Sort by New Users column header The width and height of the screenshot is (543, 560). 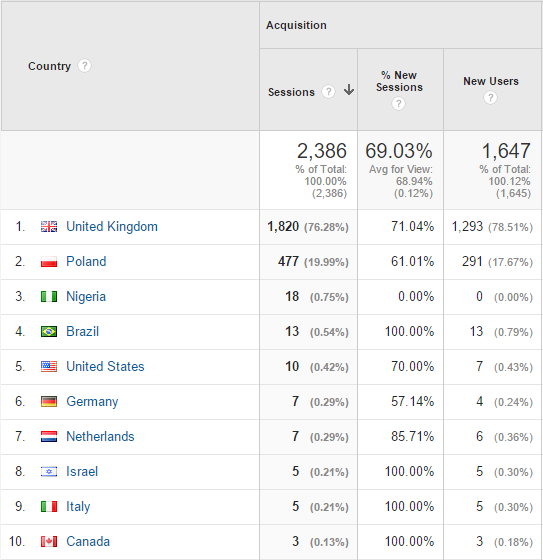tap(491, 81)
